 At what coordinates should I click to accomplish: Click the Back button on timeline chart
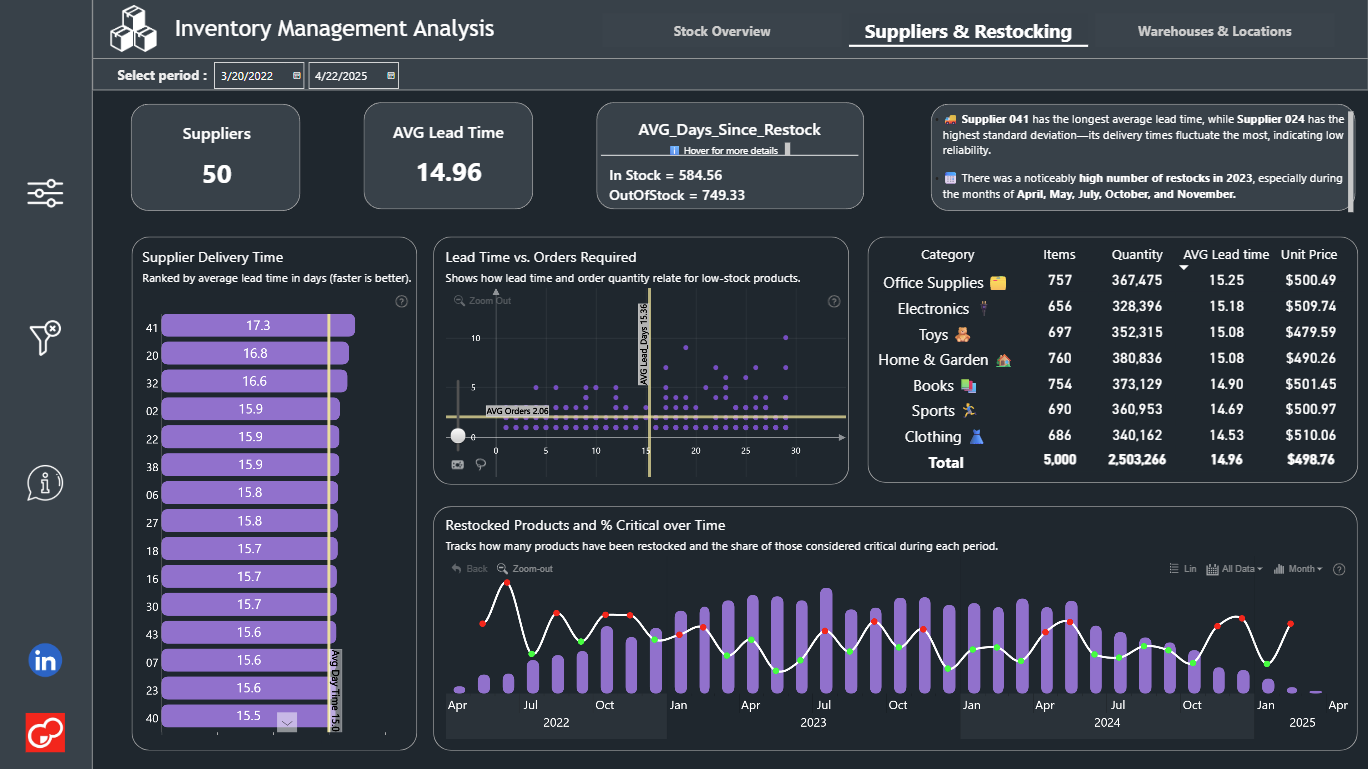coord(469,569)
